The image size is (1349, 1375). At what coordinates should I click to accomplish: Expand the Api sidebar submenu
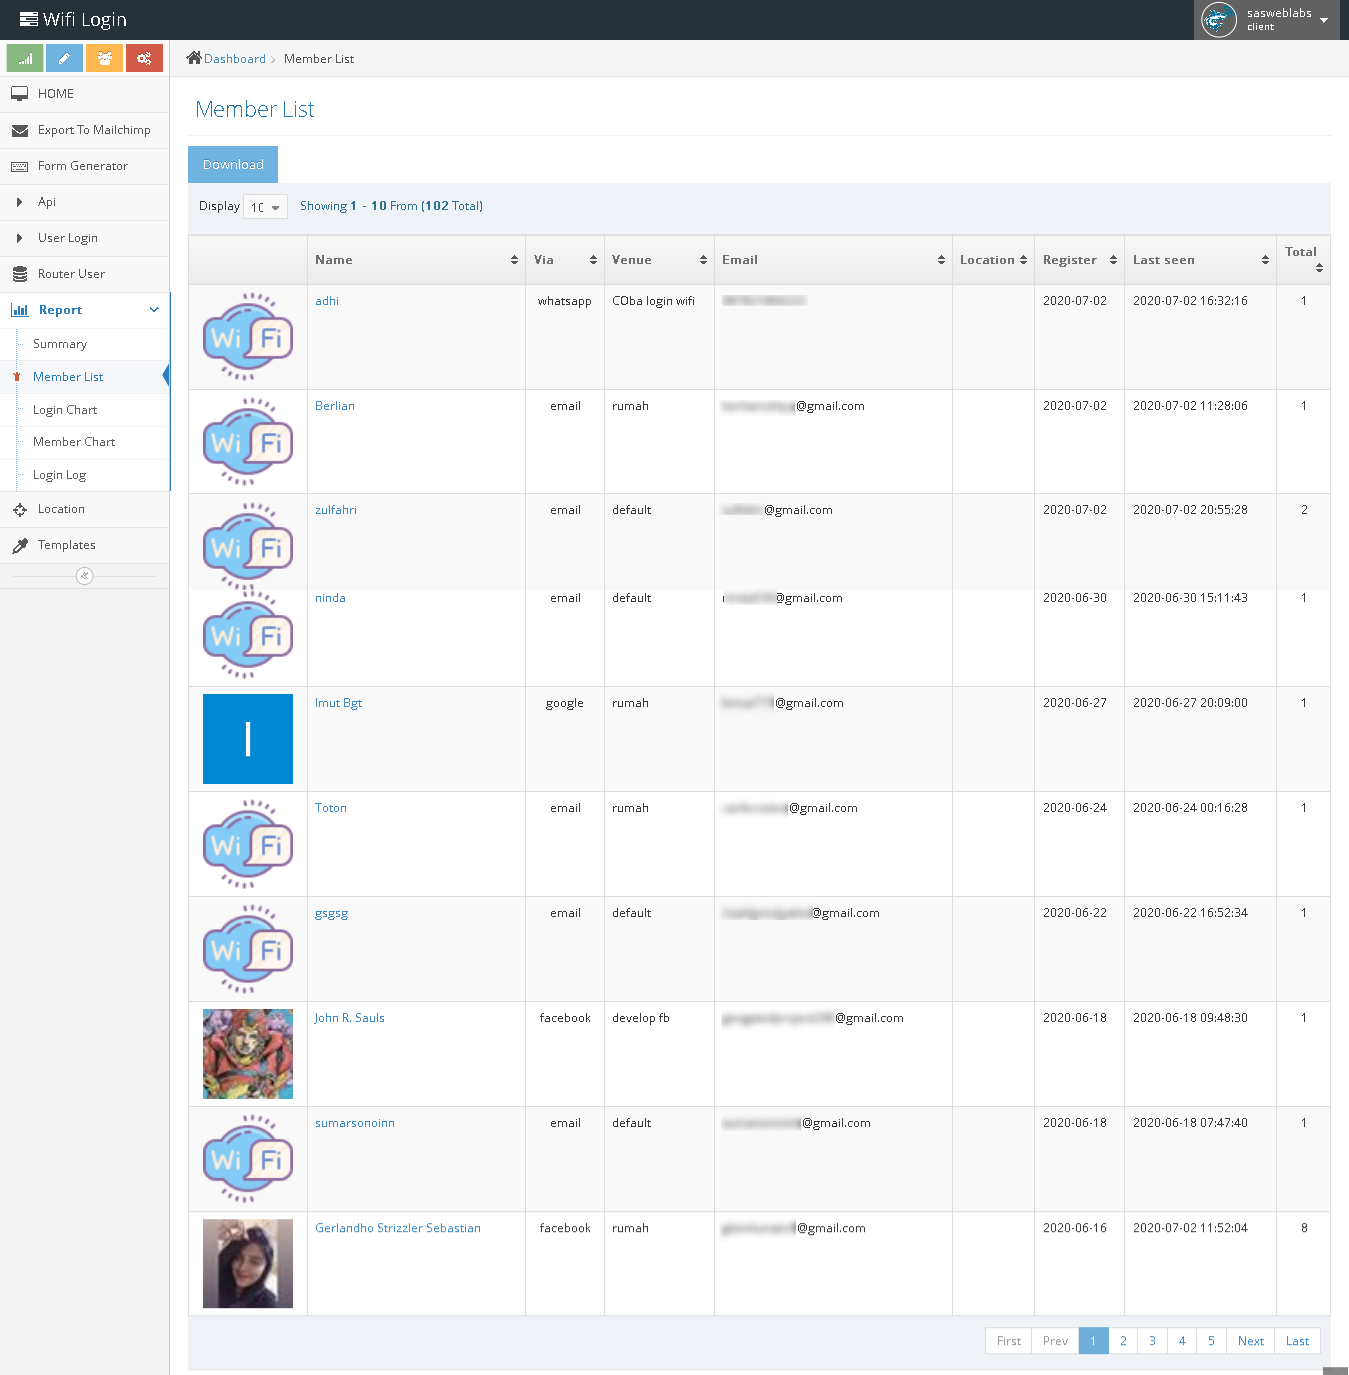pyautogui.click(x=47, y=202)
